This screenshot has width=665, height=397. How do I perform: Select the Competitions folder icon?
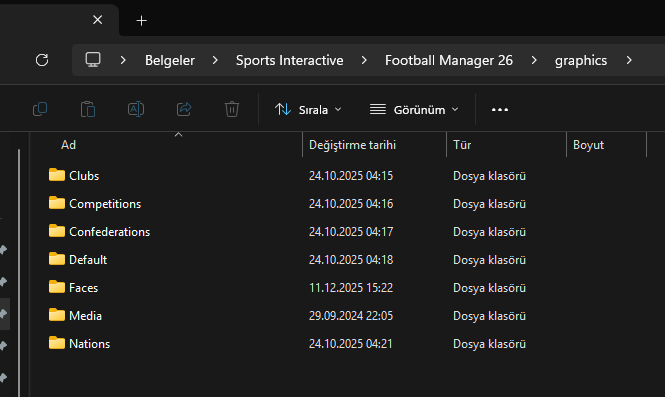tap(57, 203)
